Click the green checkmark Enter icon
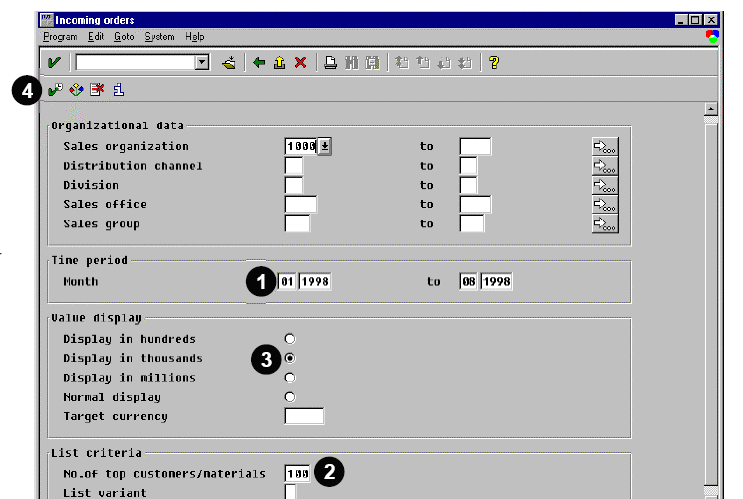 pyautogui.click(x=54, y=62)
